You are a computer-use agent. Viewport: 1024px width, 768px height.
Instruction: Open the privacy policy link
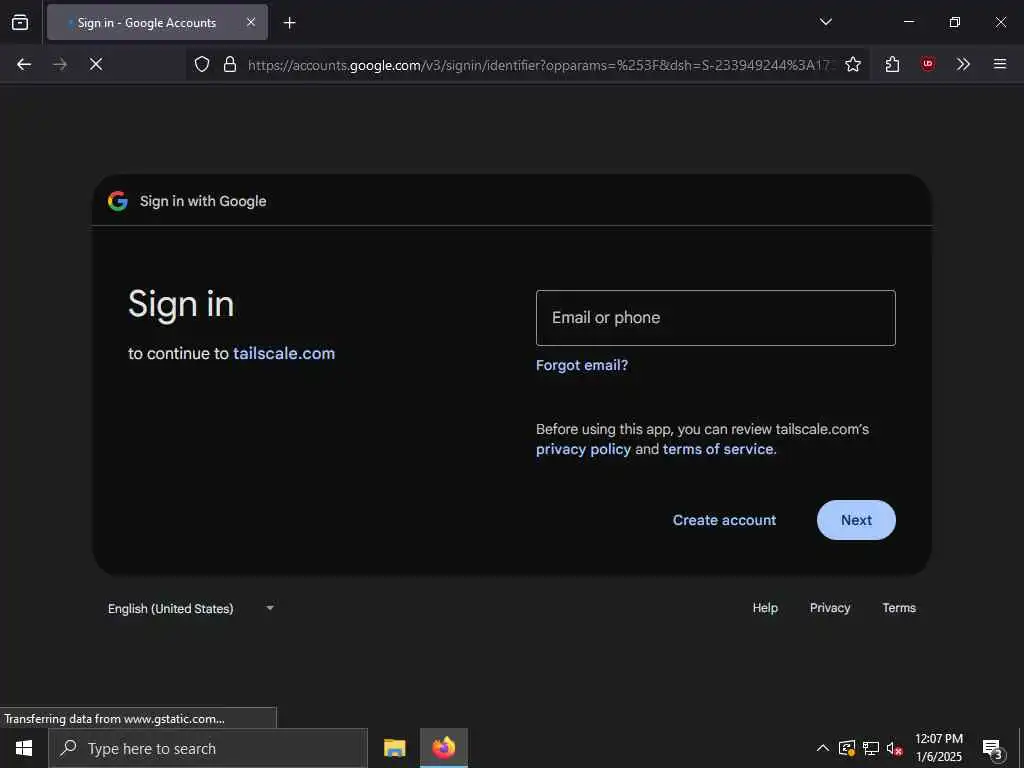click(583, 449)
